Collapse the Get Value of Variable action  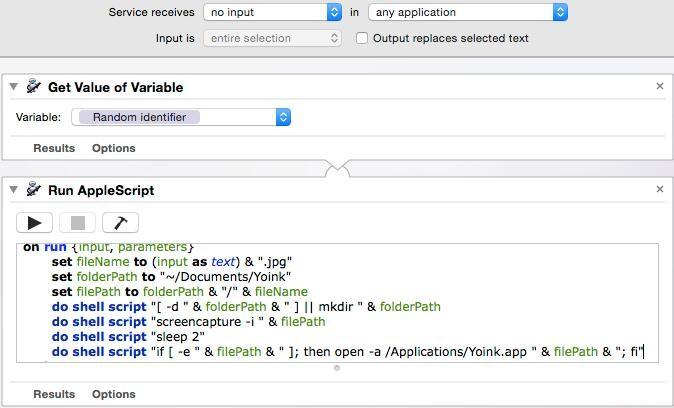tap(14, 87)
